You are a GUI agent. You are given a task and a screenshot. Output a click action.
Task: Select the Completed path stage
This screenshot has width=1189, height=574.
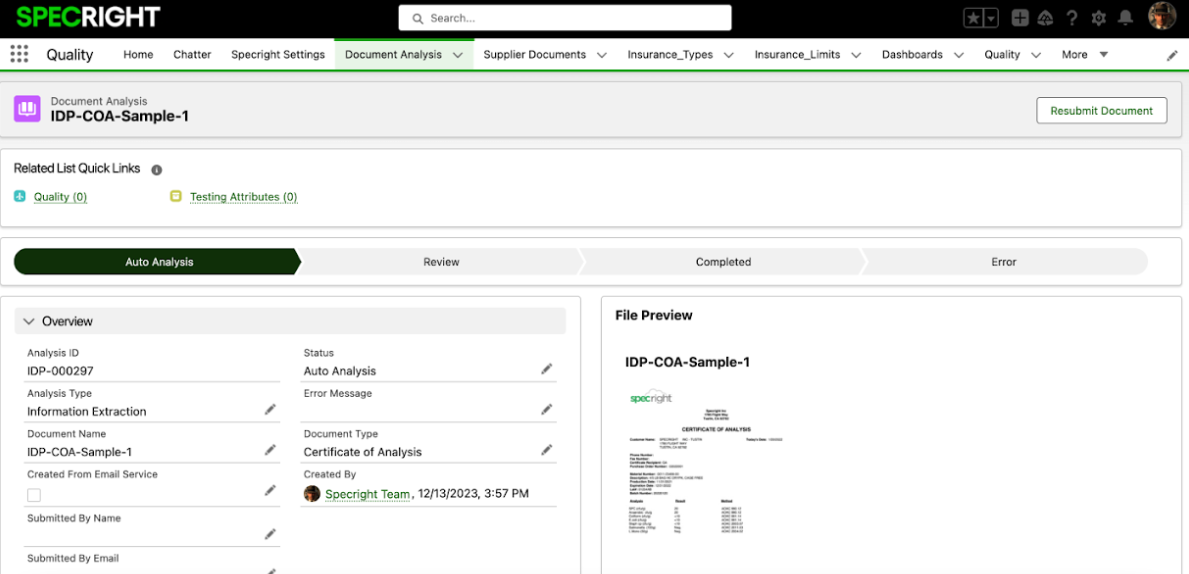tap(723, 262)
